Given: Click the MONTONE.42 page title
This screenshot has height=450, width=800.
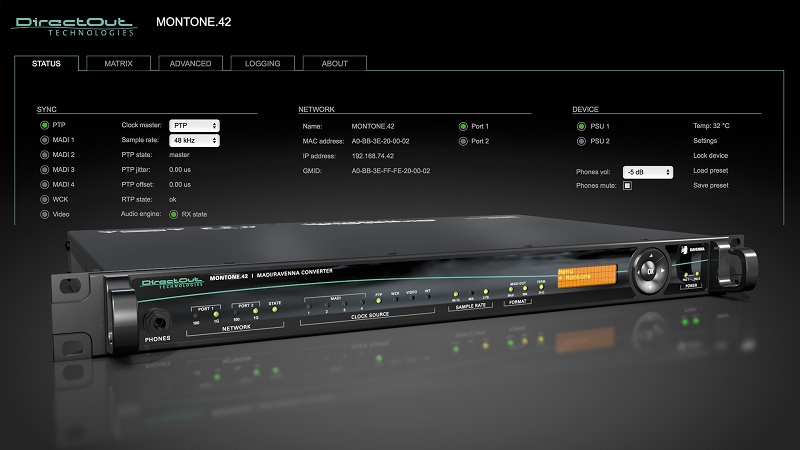Looking at the screenshot, I should (194, 22).
